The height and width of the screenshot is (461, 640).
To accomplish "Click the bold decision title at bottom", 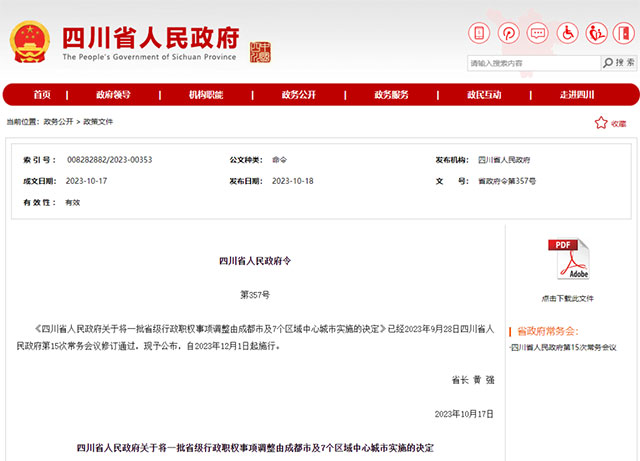I will point(255,448).
